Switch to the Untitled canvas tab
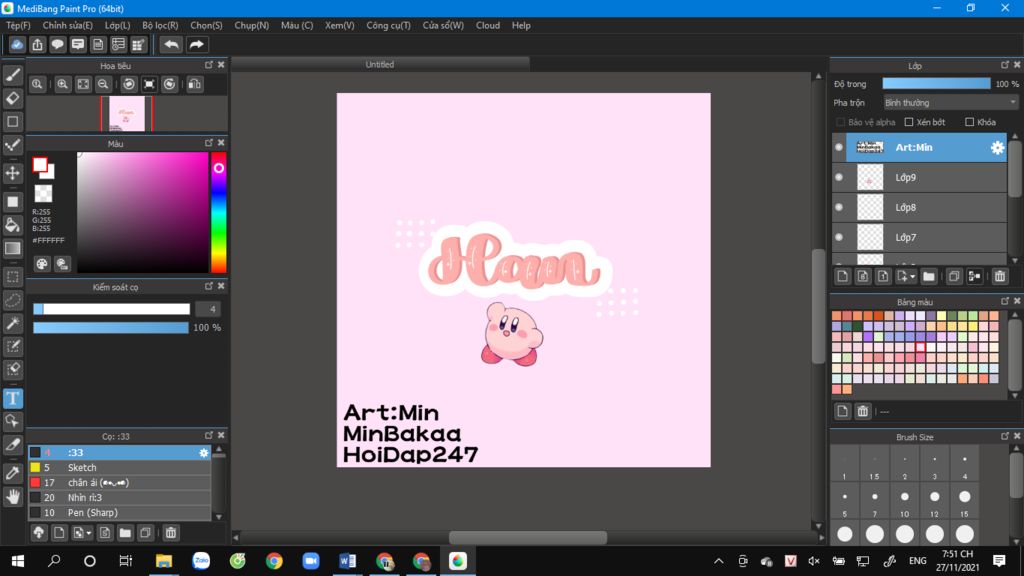Screen dimensions: 1024x576 (x=379, y=64)
